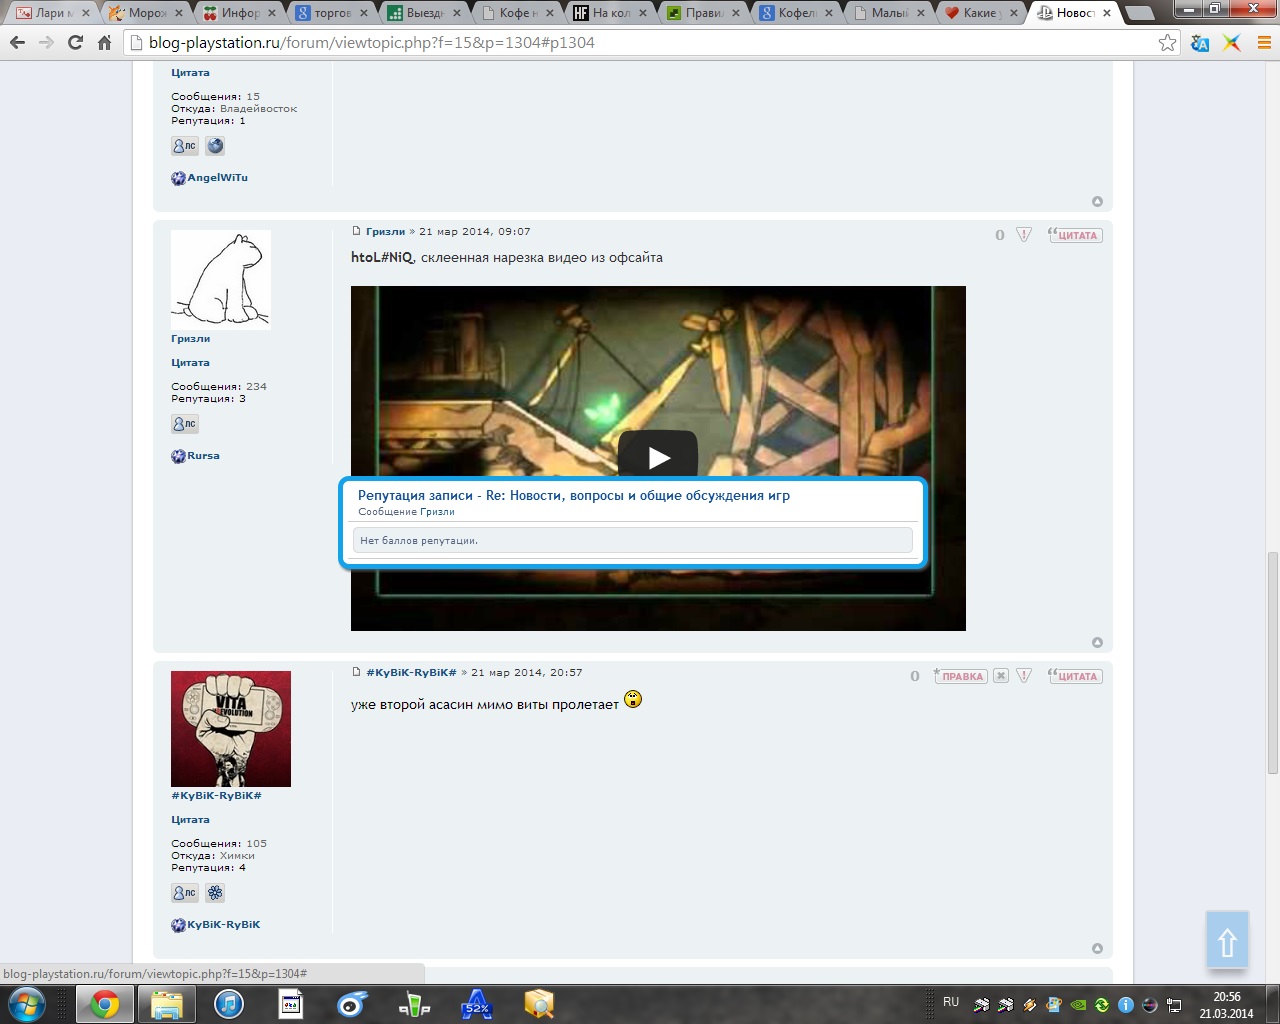Quote #KyBiK-RyBiK# post with ЦИТАТА button

[x=1075, y=676]
